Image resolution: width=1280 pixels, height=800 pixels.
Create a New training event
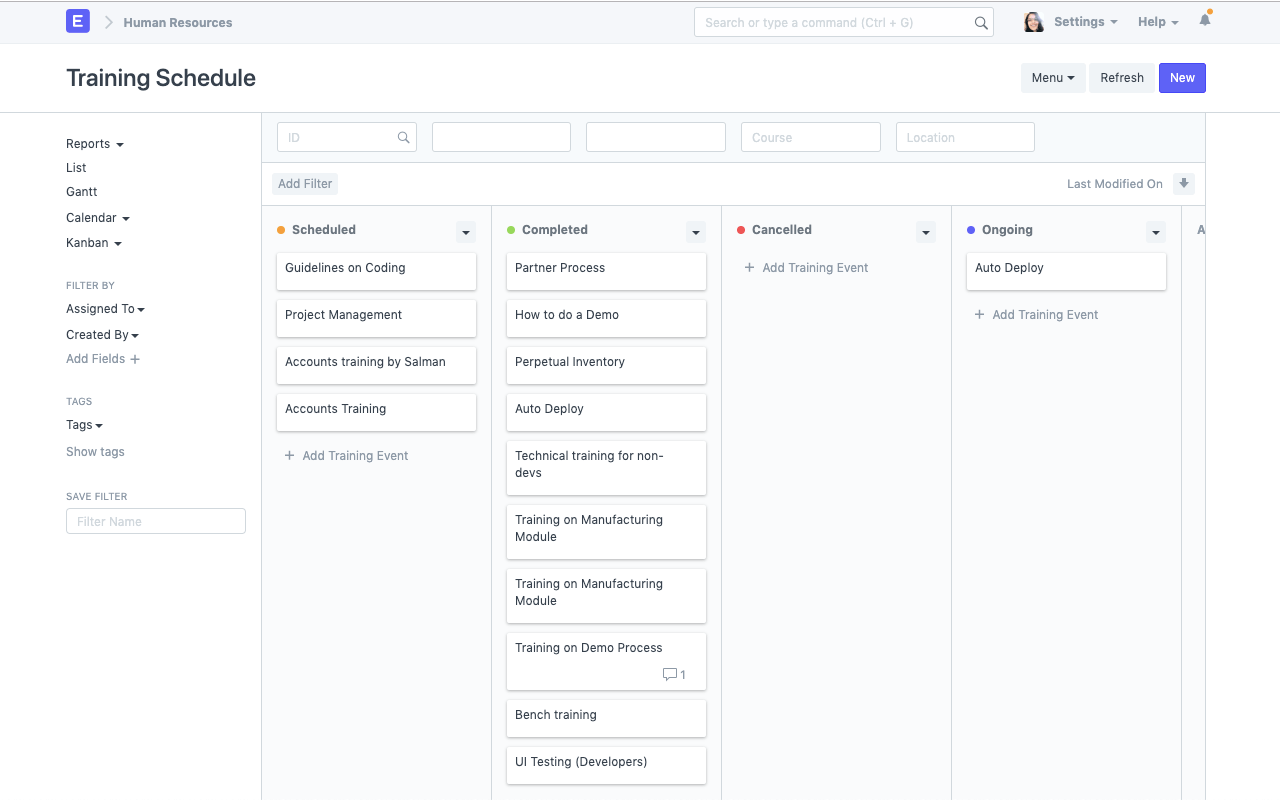click(x=1182, y=78)
